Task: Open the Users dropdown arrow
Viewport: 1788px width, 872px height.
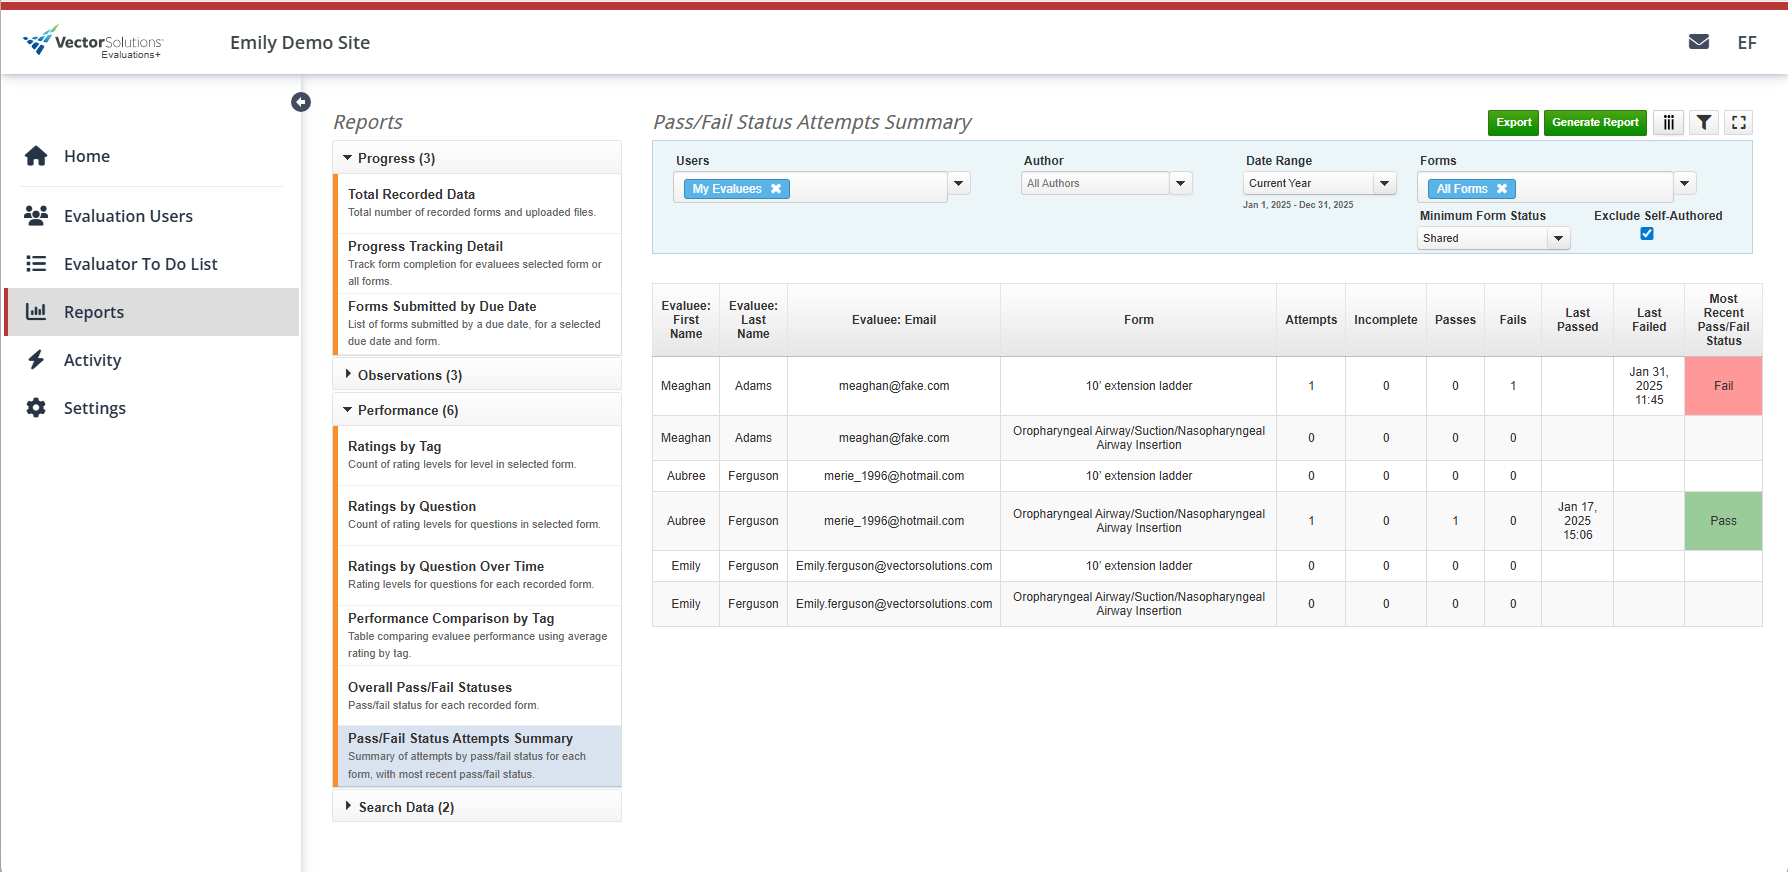Action: coord(959,184)
